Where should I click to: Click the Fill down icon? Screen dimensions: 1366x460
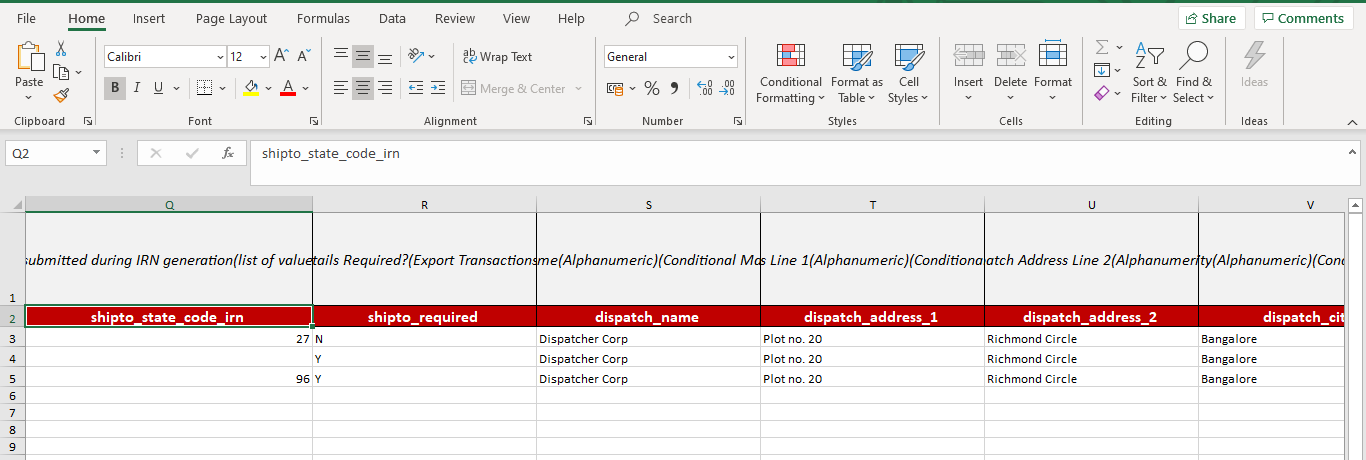tap(1102, 71)
